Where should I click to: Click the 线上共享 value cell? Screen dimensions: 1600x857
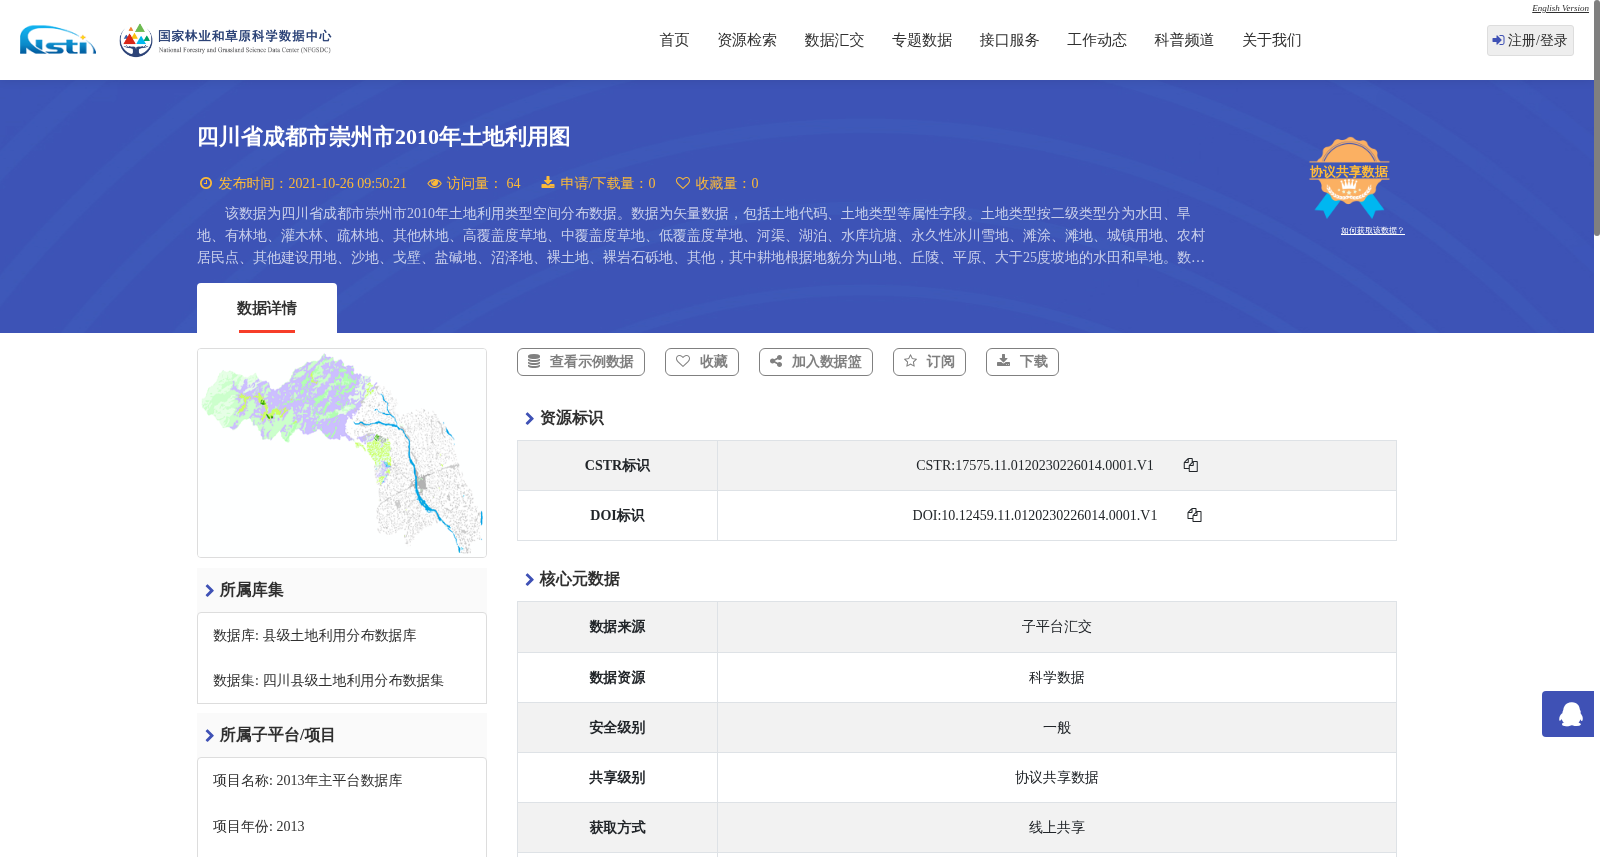click(x=1057, y=828)
